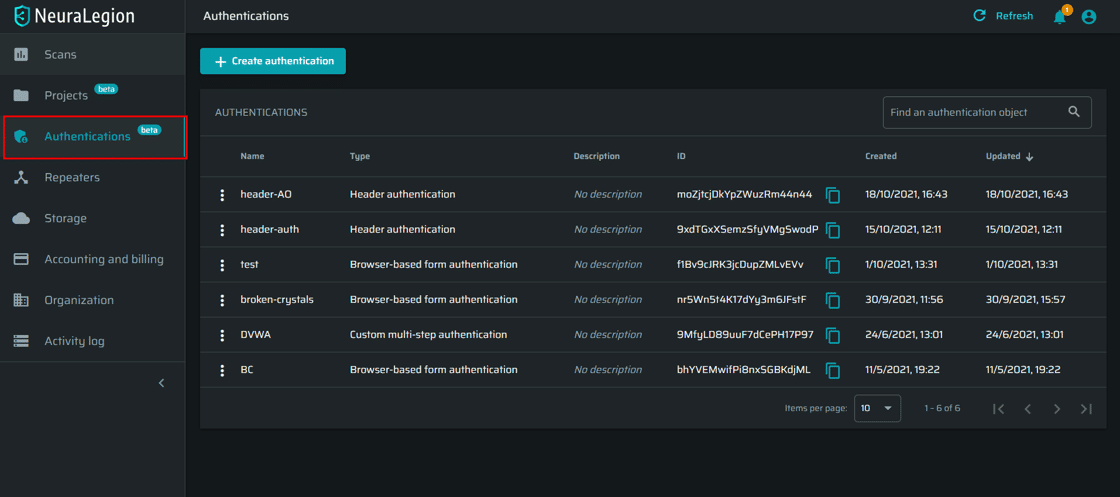Image resolution: width=1120 pixels, height=497 pixels.
Task: Open actions menu for broken-crystals
Action: pyautogui.click(x=222, y=300)
